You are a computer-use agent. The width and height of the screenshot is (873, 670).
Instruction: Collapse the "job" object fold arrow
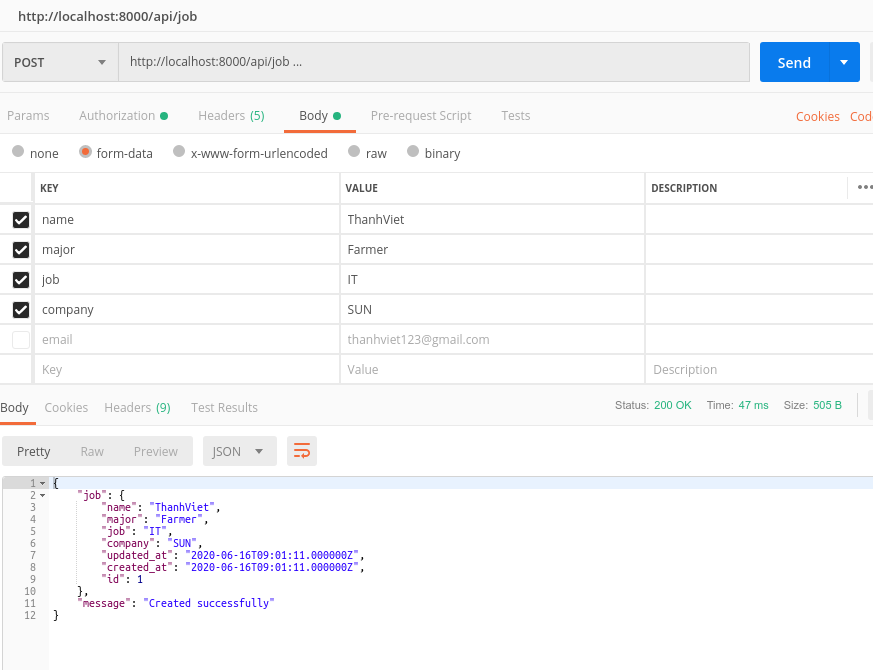click(42, 496)
